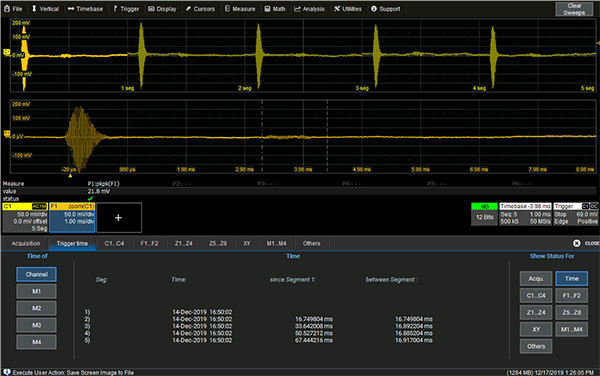Close the status dialog with the X icon
Viewport: 600px width, 376px height.
[x=577, y=243]
